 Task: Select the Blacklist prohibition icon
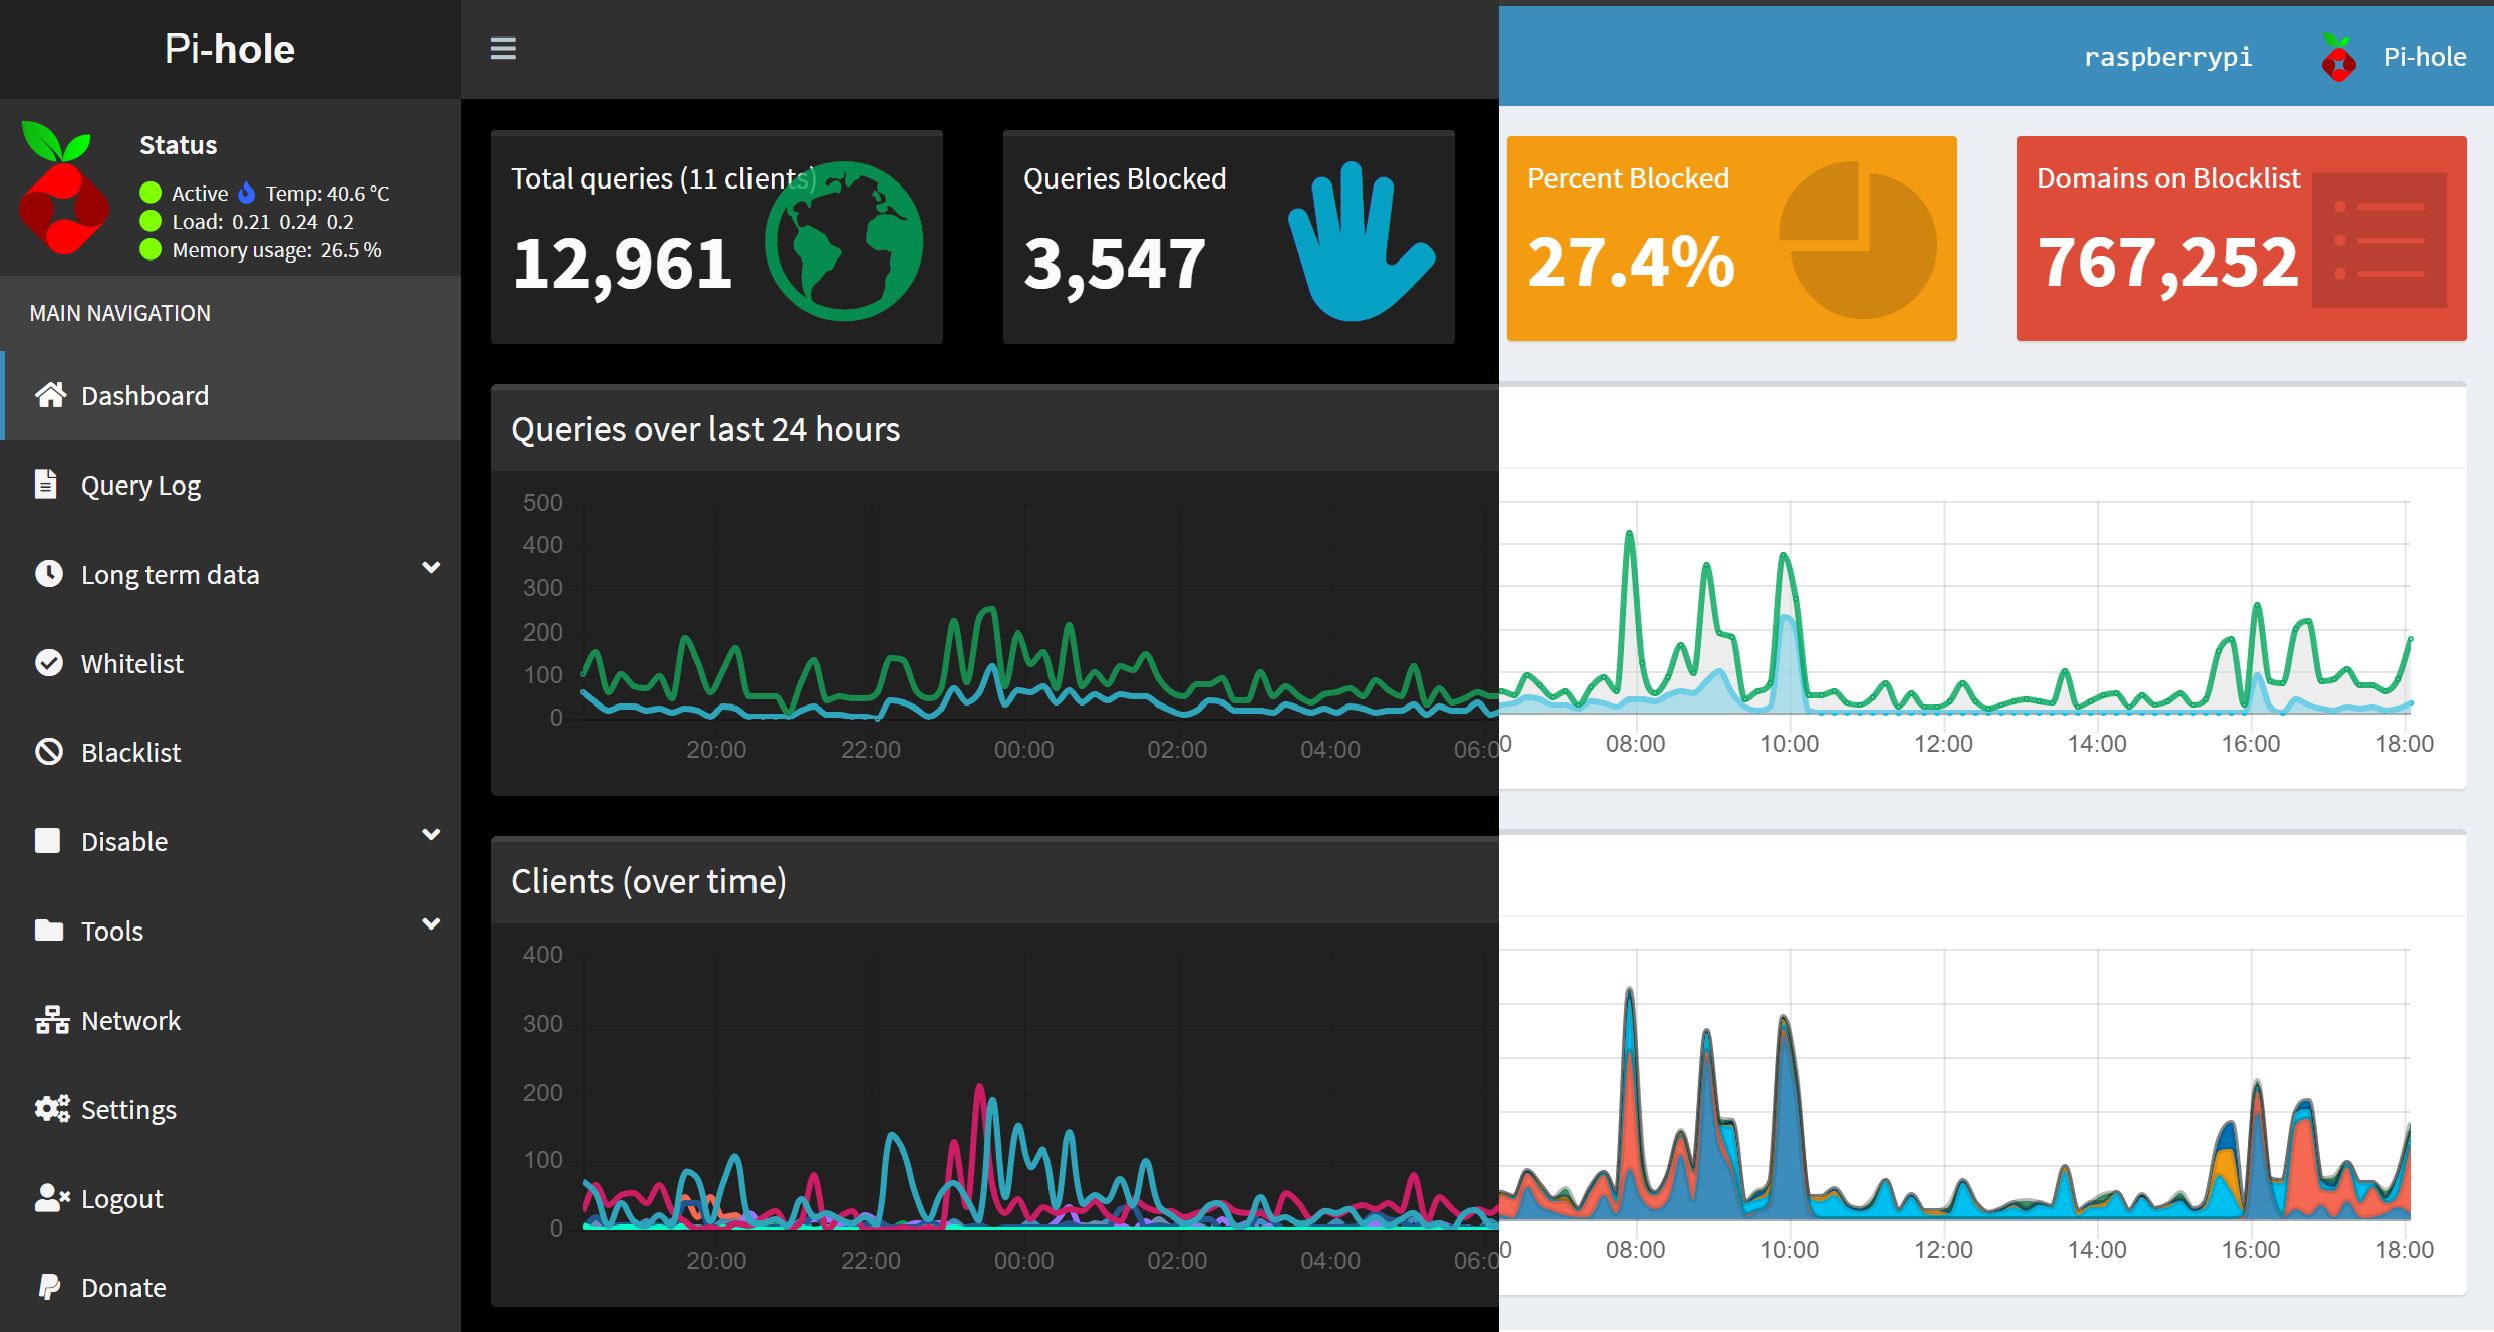pyautogui.click(x=48, y=752)
